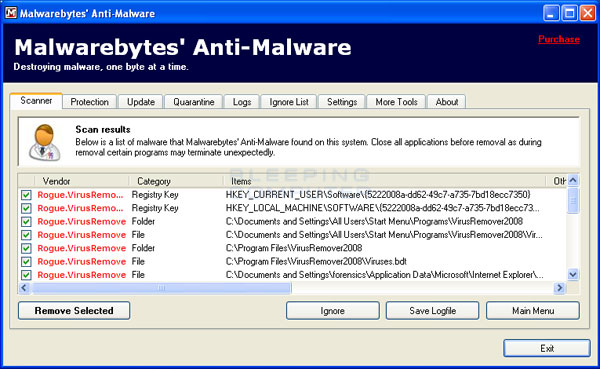Click the results list scroll up arrow
Screen dimensions: 600x369
coord(573,180)
